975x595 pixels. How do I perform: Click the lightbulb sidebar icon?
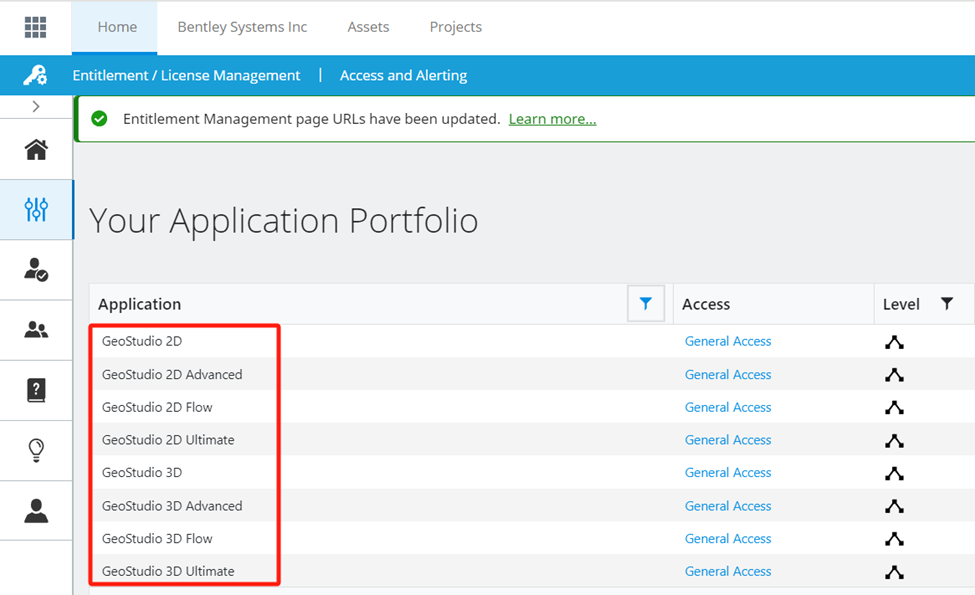[x=36, y=450]
